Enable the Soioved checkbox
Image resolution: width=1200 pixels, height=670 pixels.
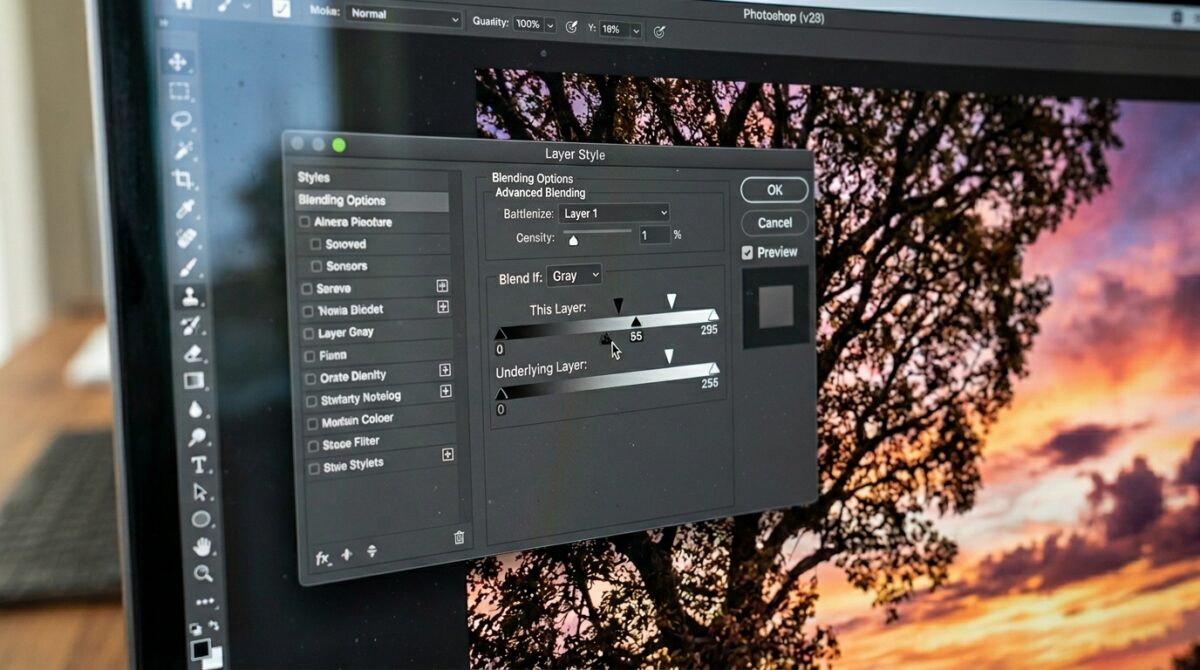(x=316, y=244)
